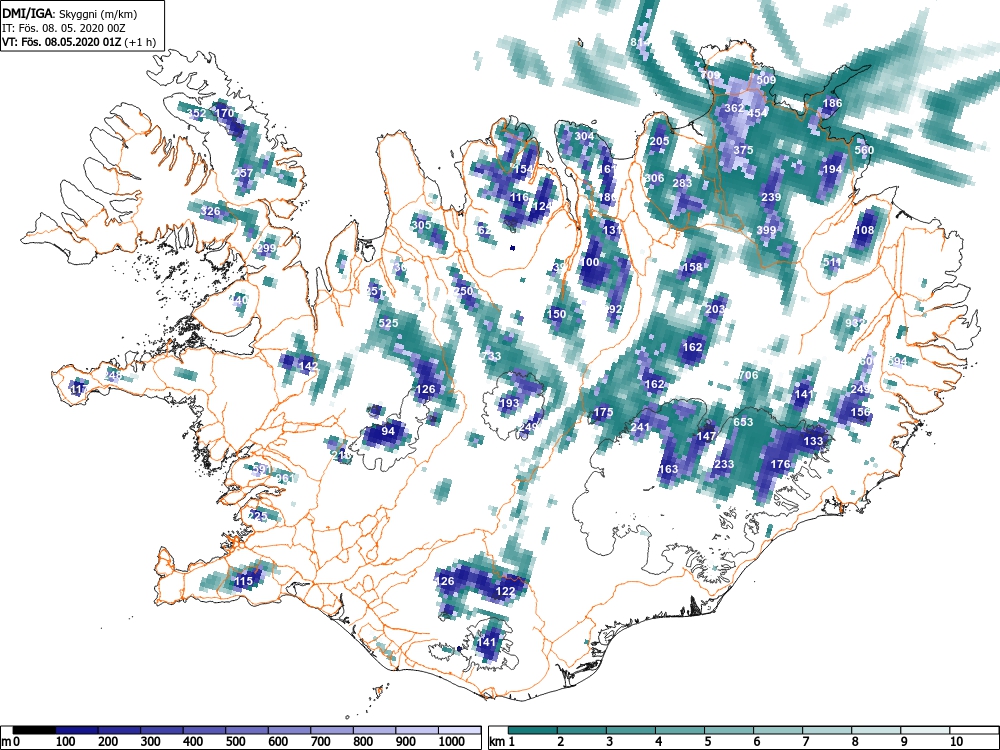Click the 176 visibility value on the map
The height and width of the screenshot is (750, 1000).
[781, 464]
